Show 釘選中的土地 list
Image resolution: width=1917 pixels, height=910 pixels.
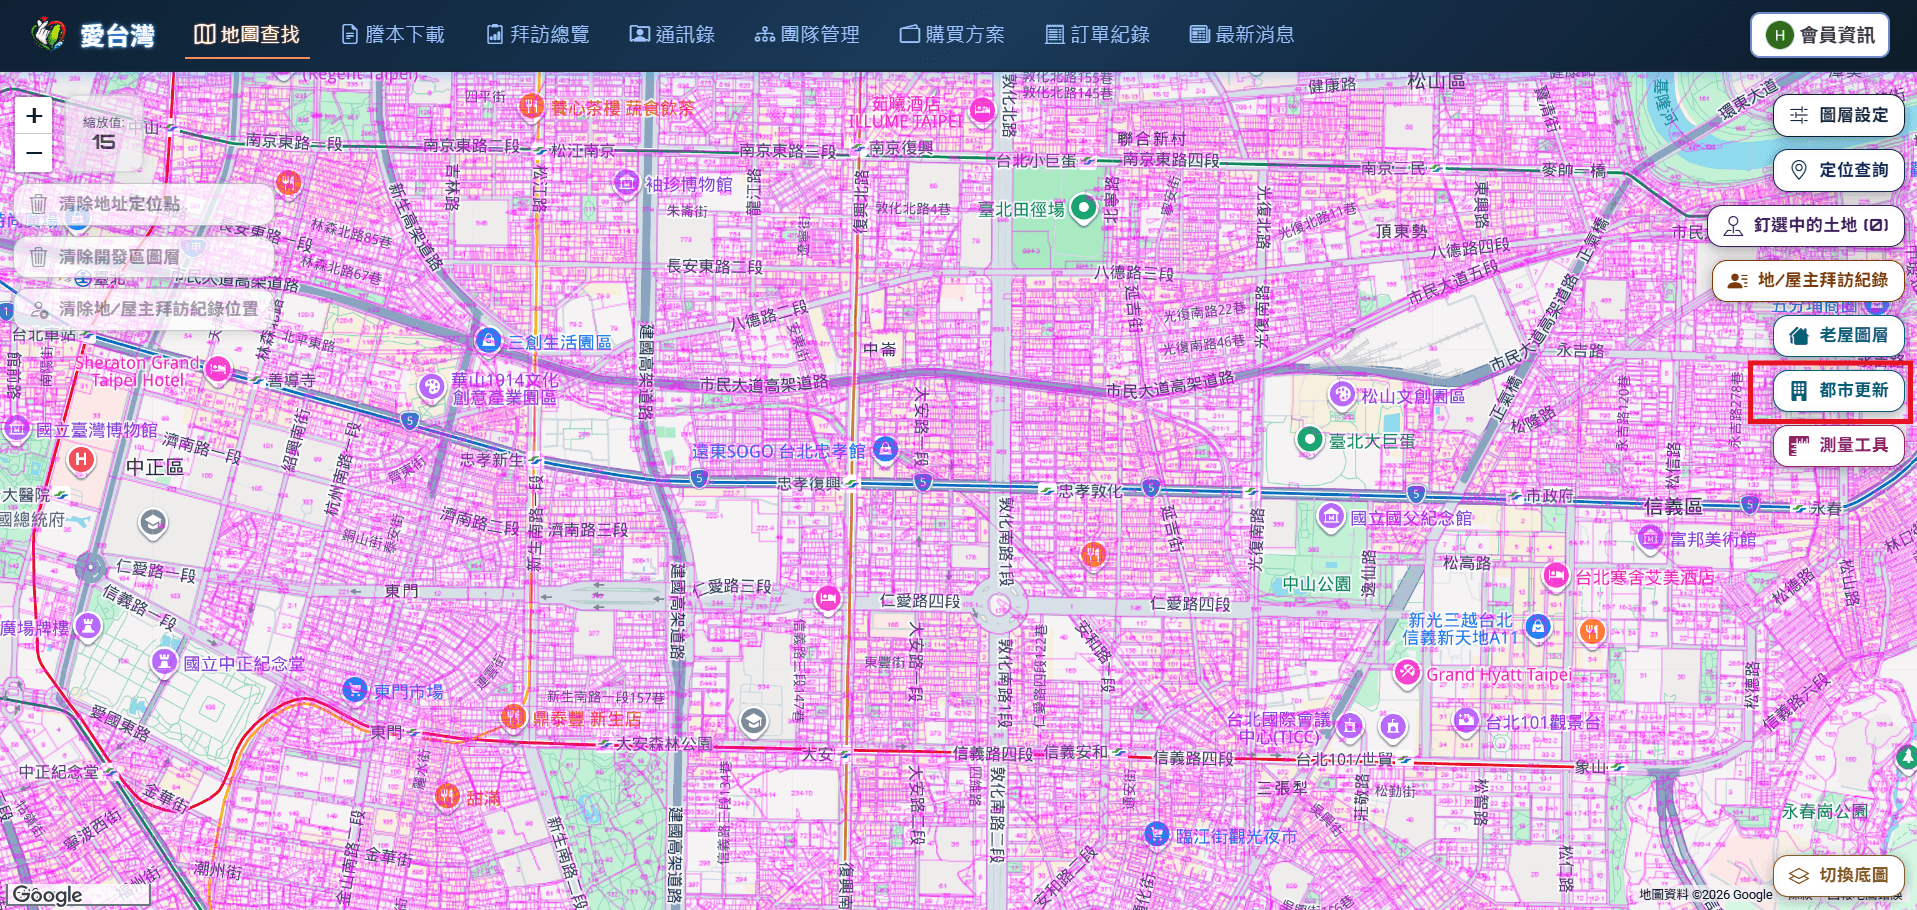click(x=1806, y=226)
